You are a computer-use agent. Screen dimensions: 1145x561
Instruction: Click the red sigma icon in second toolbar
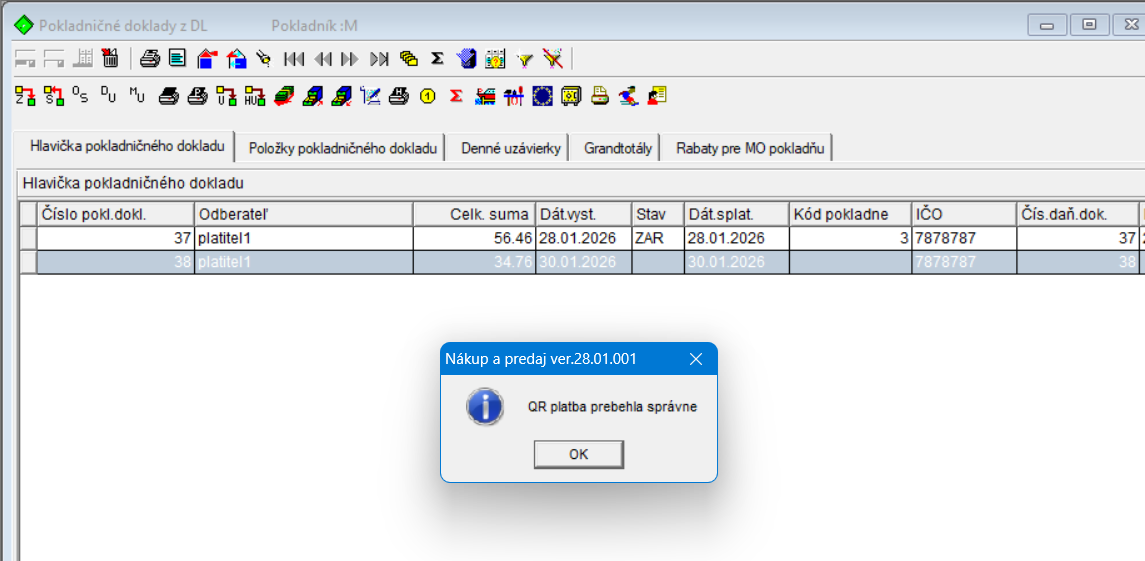coord(456,96)
